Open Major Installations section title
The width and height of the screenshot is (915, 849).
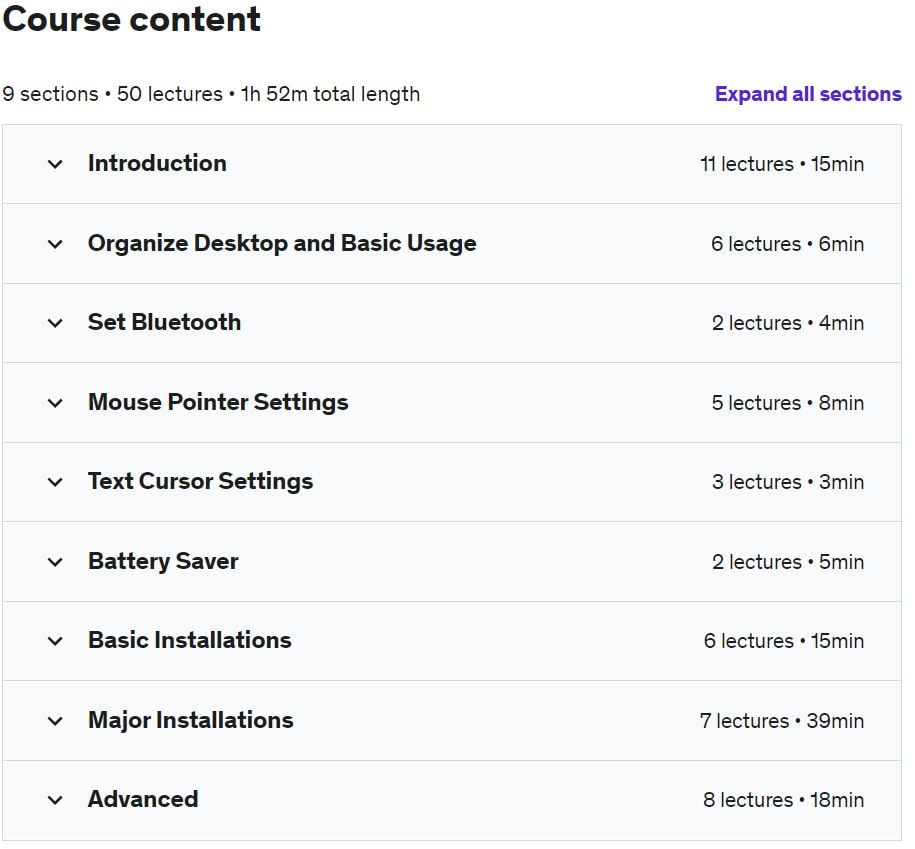pos(190,720)
